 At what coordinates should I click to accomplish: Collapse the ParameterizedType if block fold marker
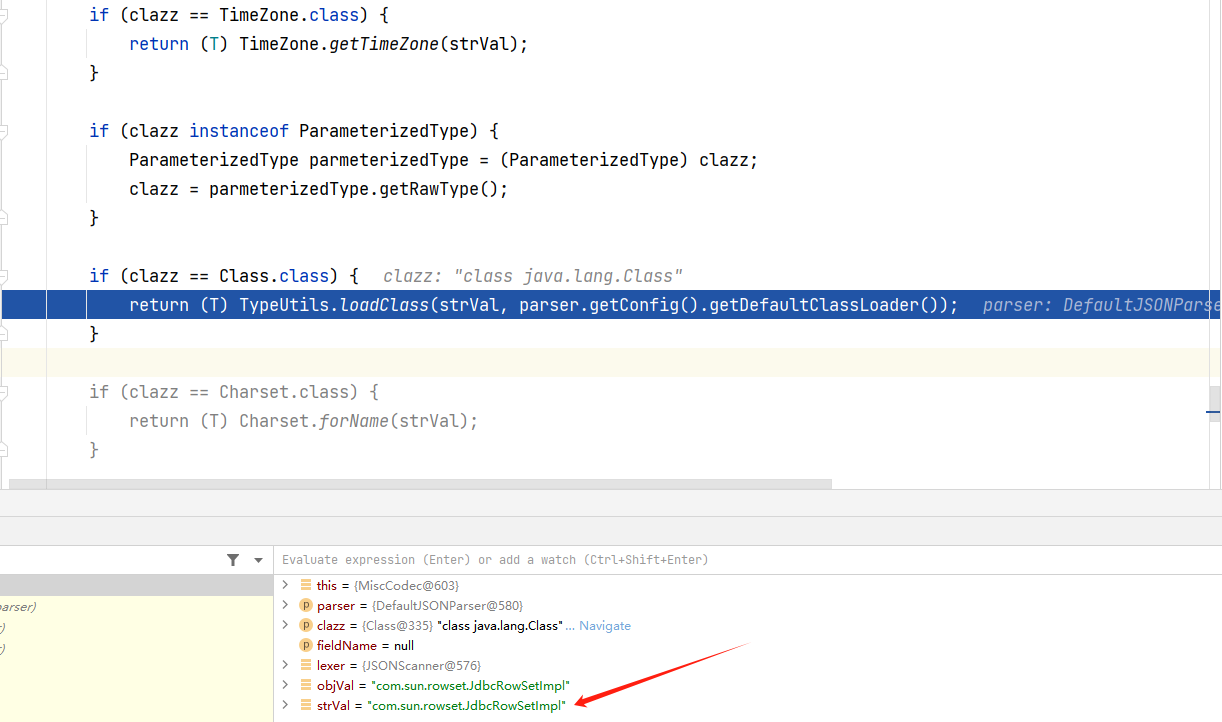3,131
